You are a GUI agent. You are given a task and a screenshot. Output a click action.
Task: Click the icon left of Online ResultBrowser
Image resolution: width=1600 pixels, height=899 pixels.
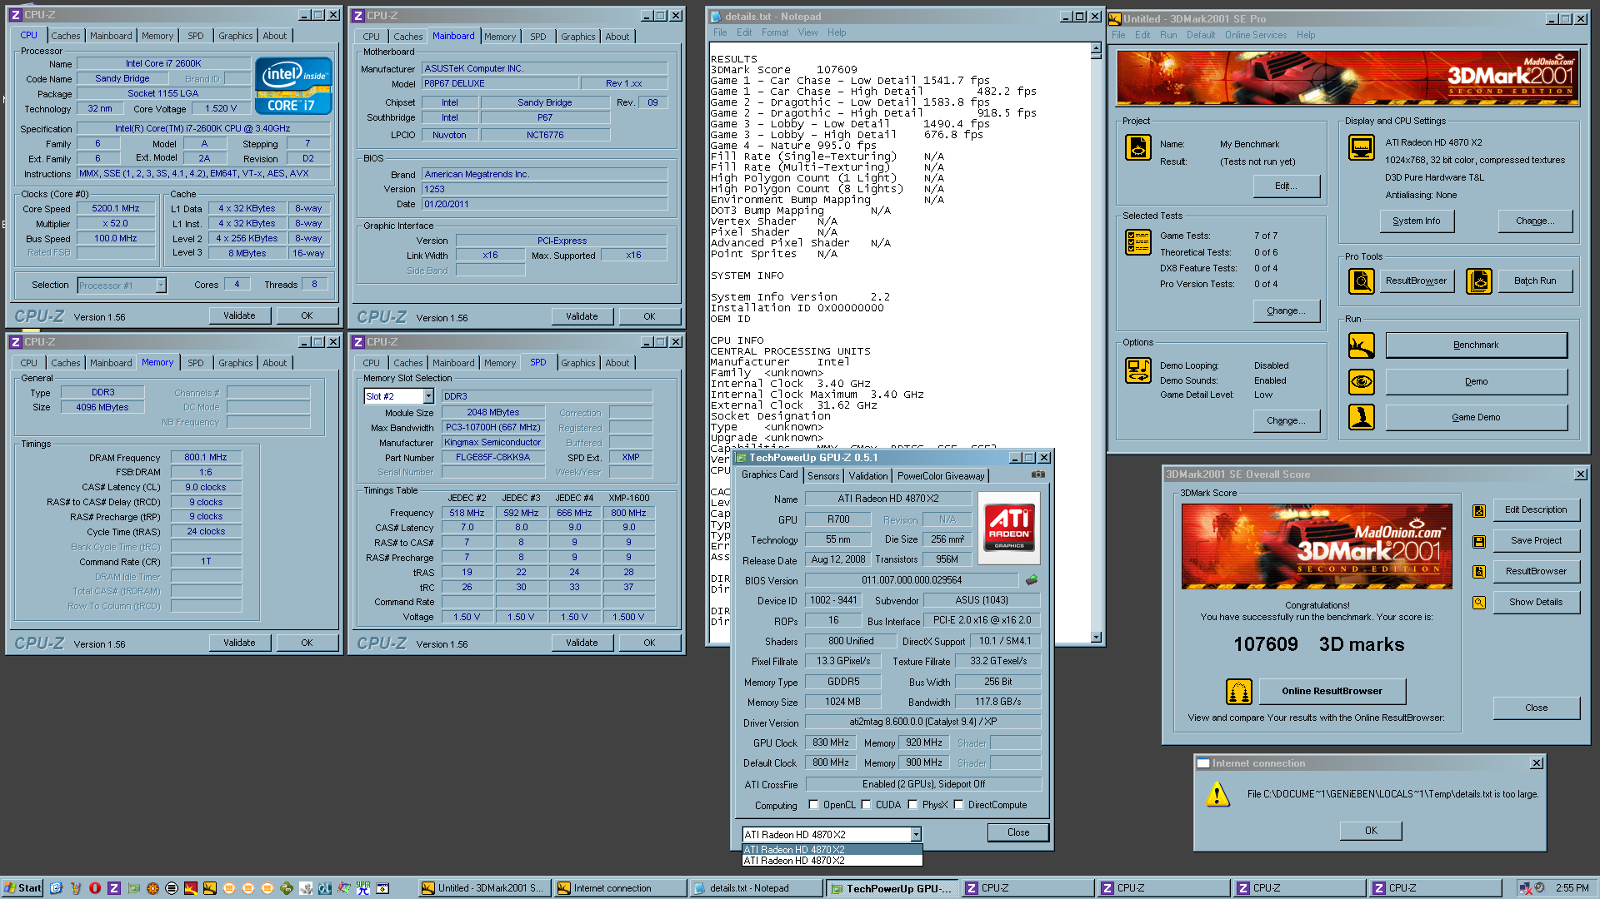(x=1239, y=691)
